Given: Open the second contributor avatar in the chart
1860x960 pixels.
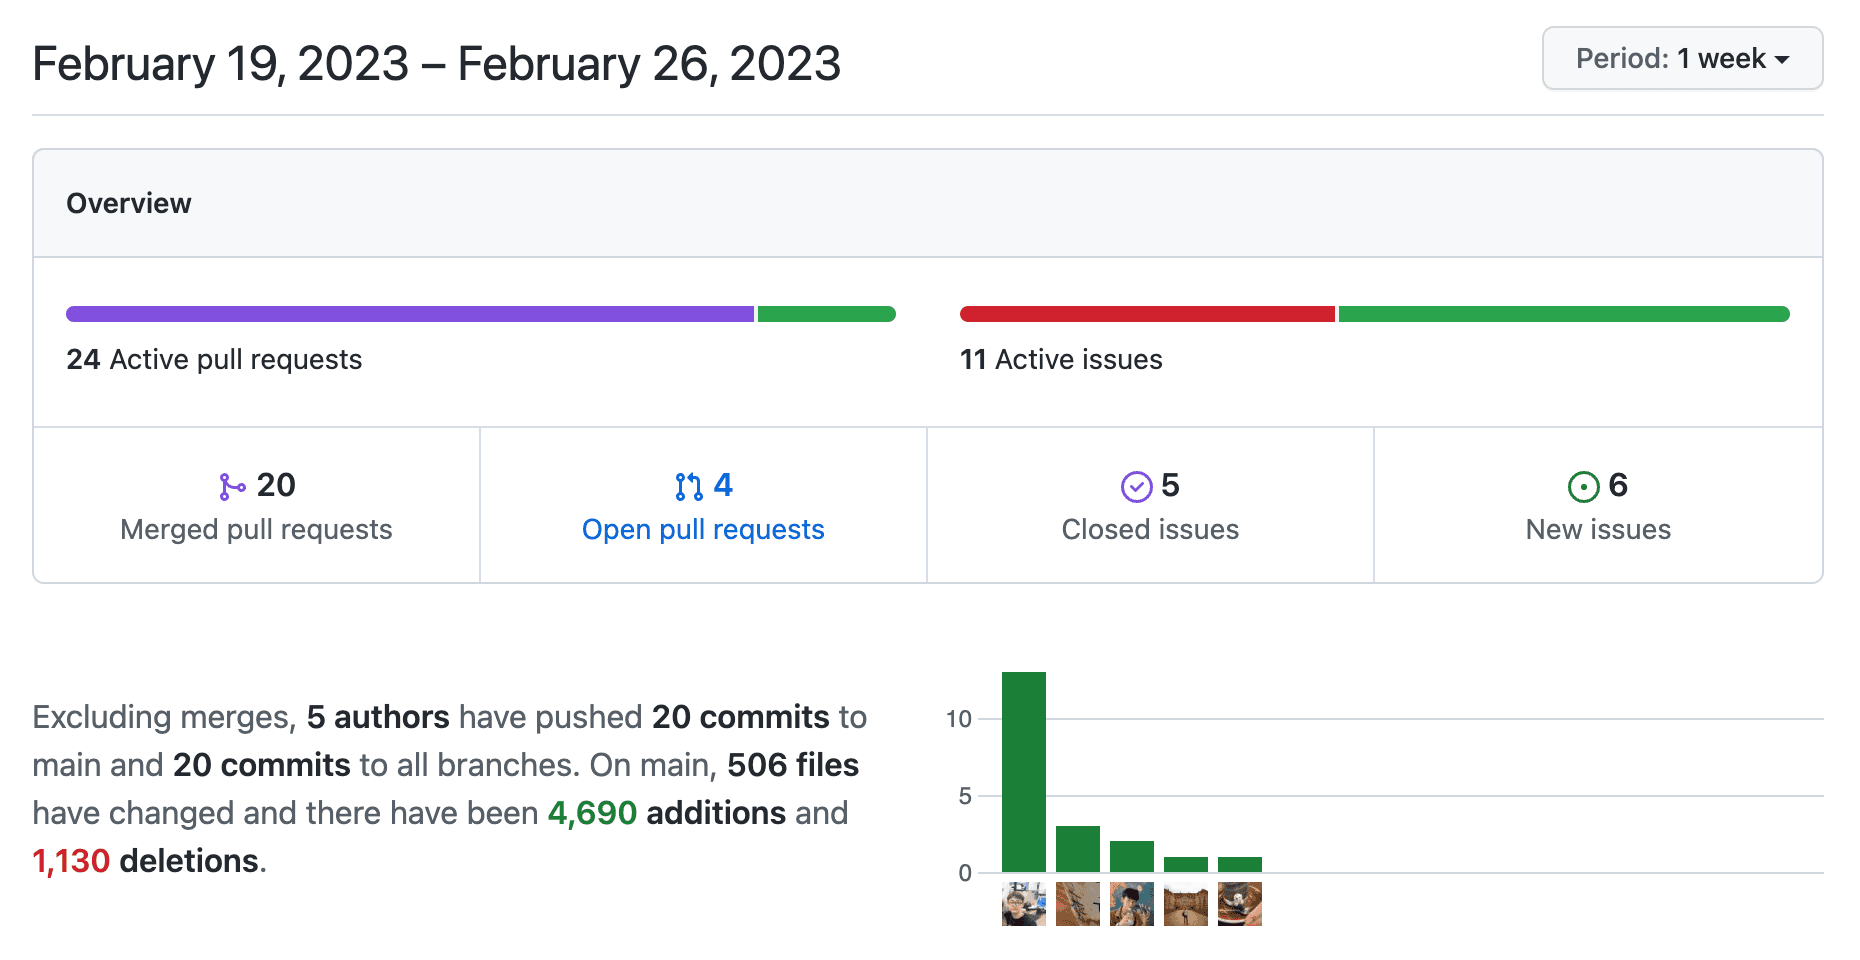Looking at the screenshot, I should (x=1078, y=904).
